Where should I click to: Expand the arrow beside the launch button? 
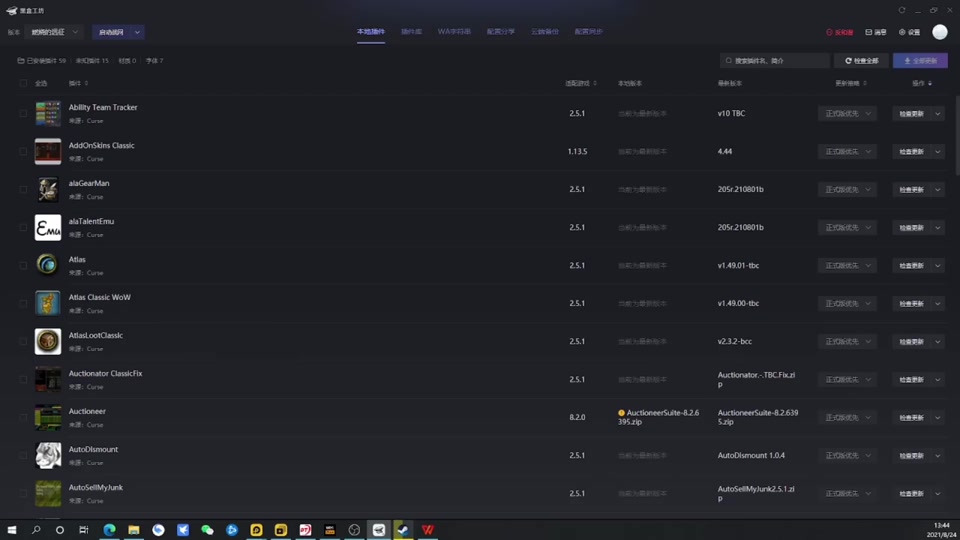tap(137, 32)
